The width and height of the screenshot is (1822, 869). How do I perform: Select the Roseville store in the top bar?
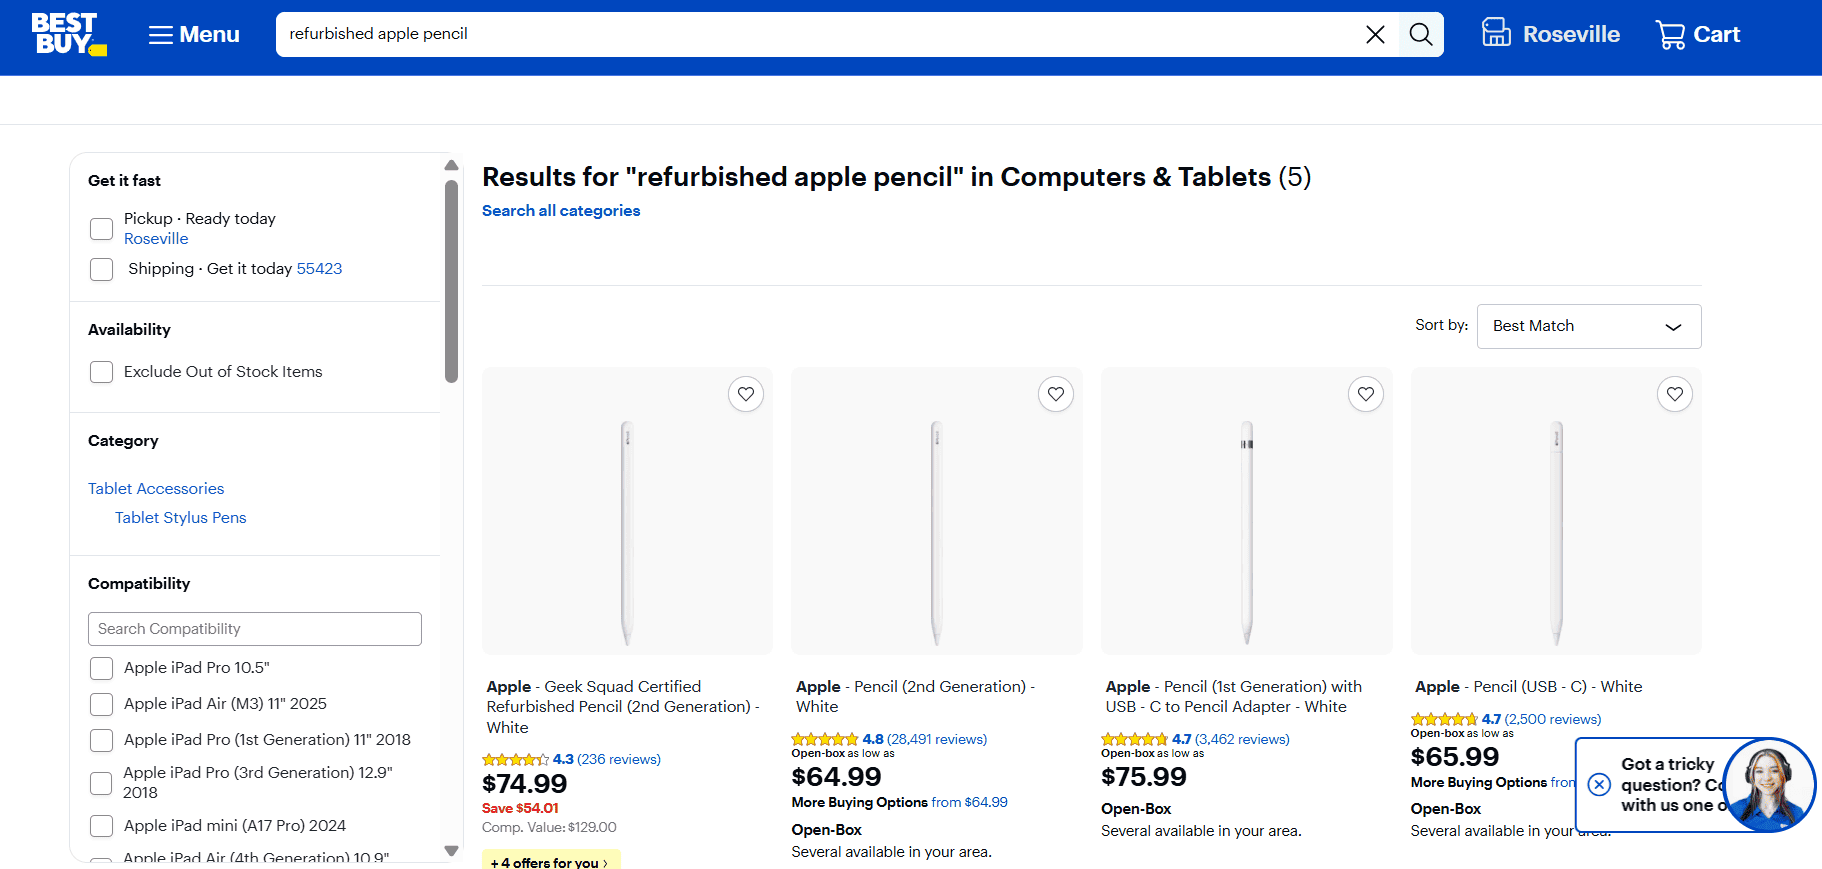1571,33
